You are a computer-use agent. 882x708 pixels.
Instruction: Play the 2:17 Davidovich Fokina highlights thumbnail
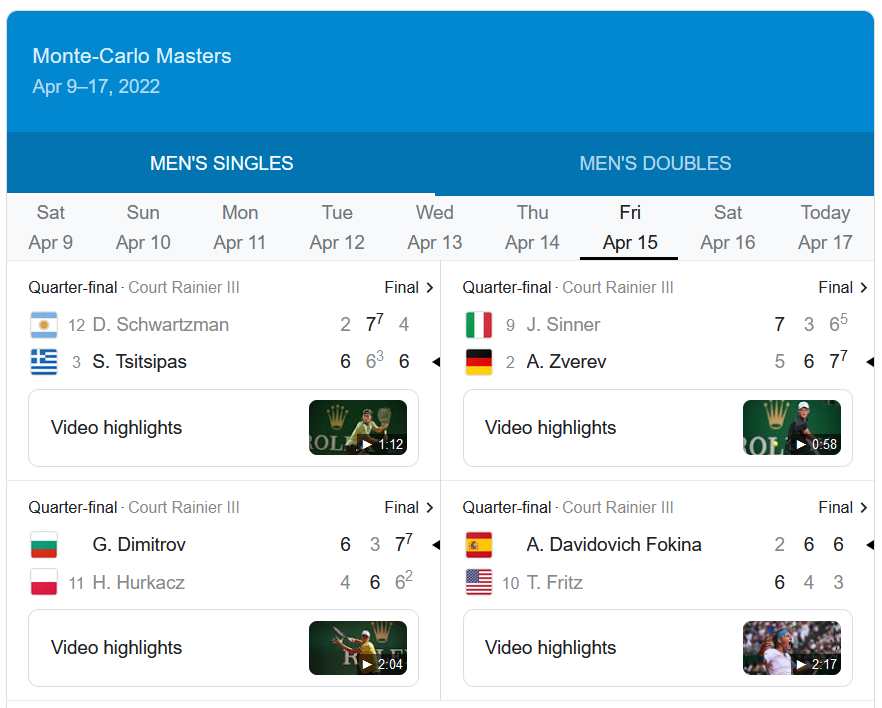tap(791, 647)
